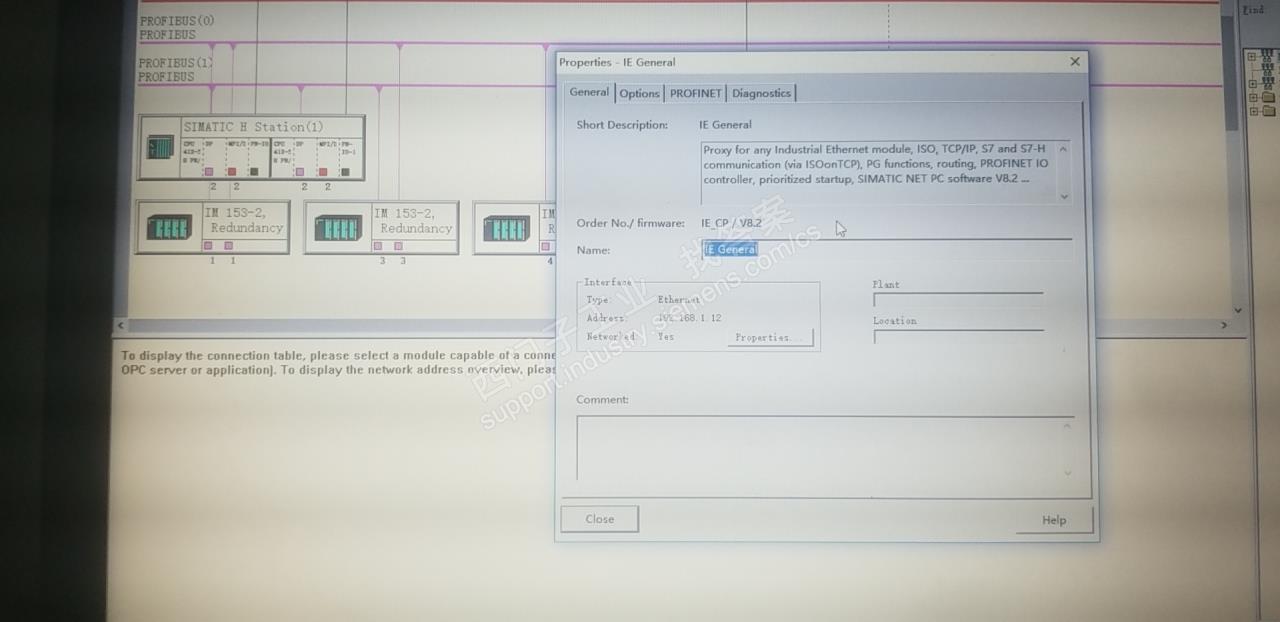Select the PROFIBUS(0) subnet label
Image resolution: width=1280 pixels, height=622 pixels.
click(x=176, y=21)
